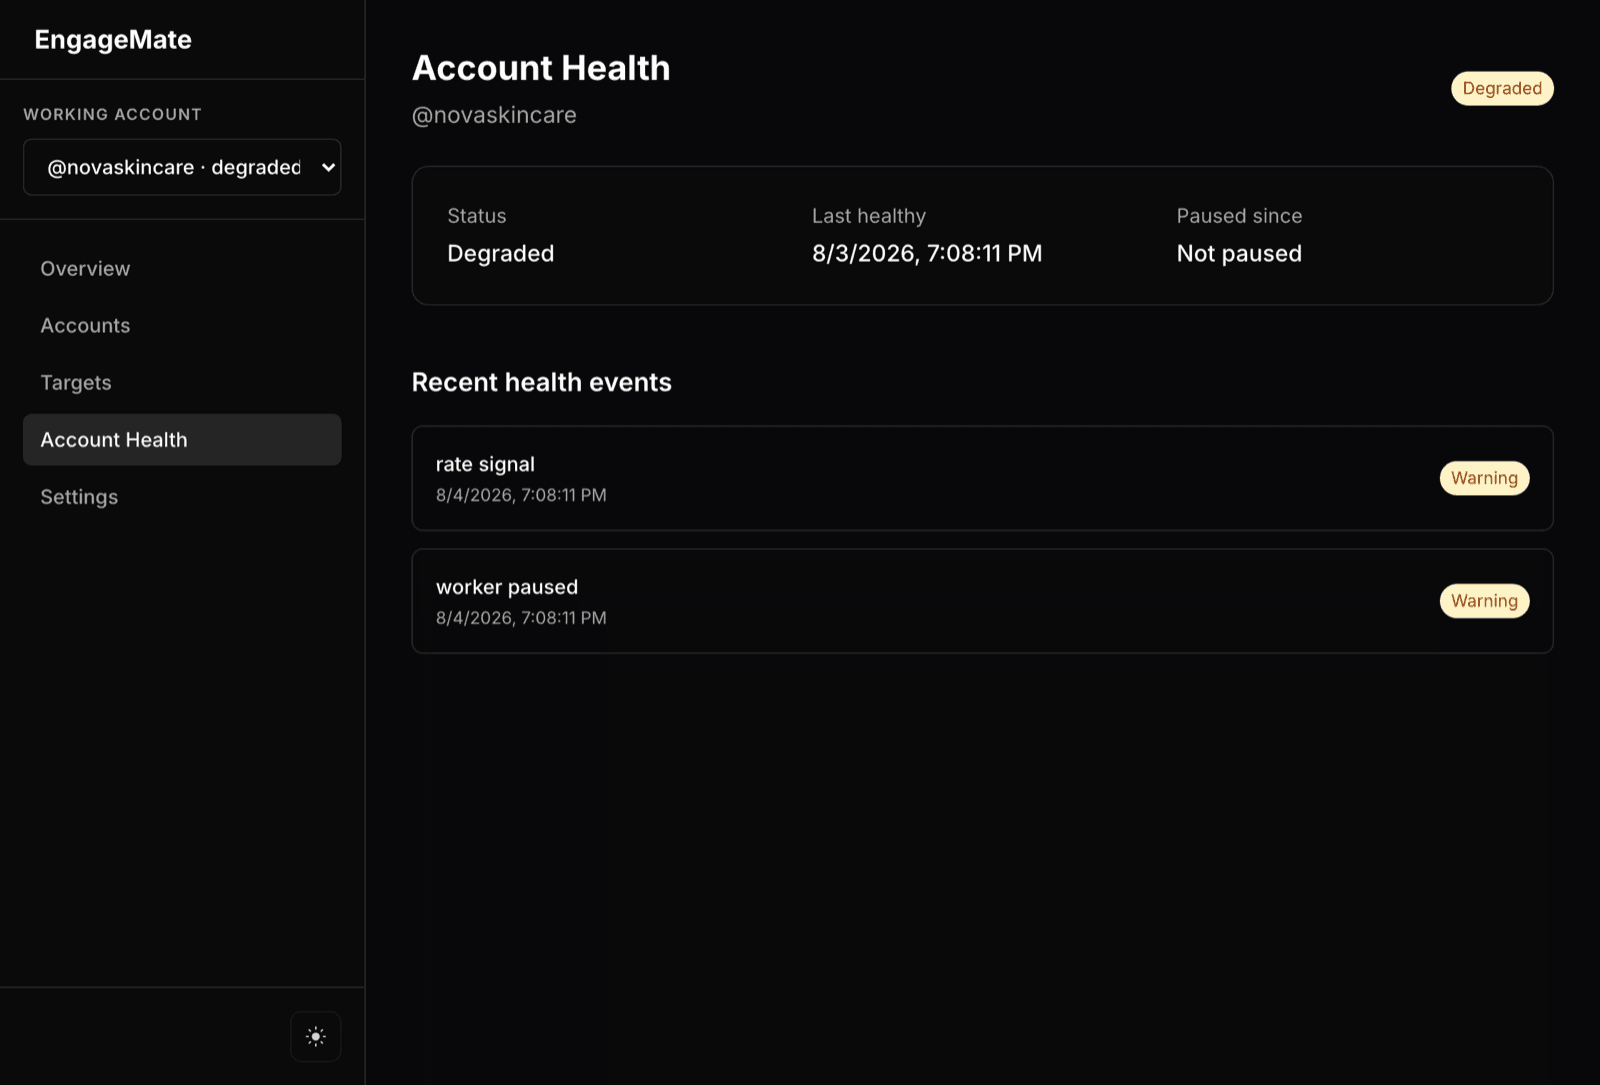Image resolution: width=1600 pixels, height=1085 pixels.
Task: Select the worker paused event title
Action: click(507, 587)
